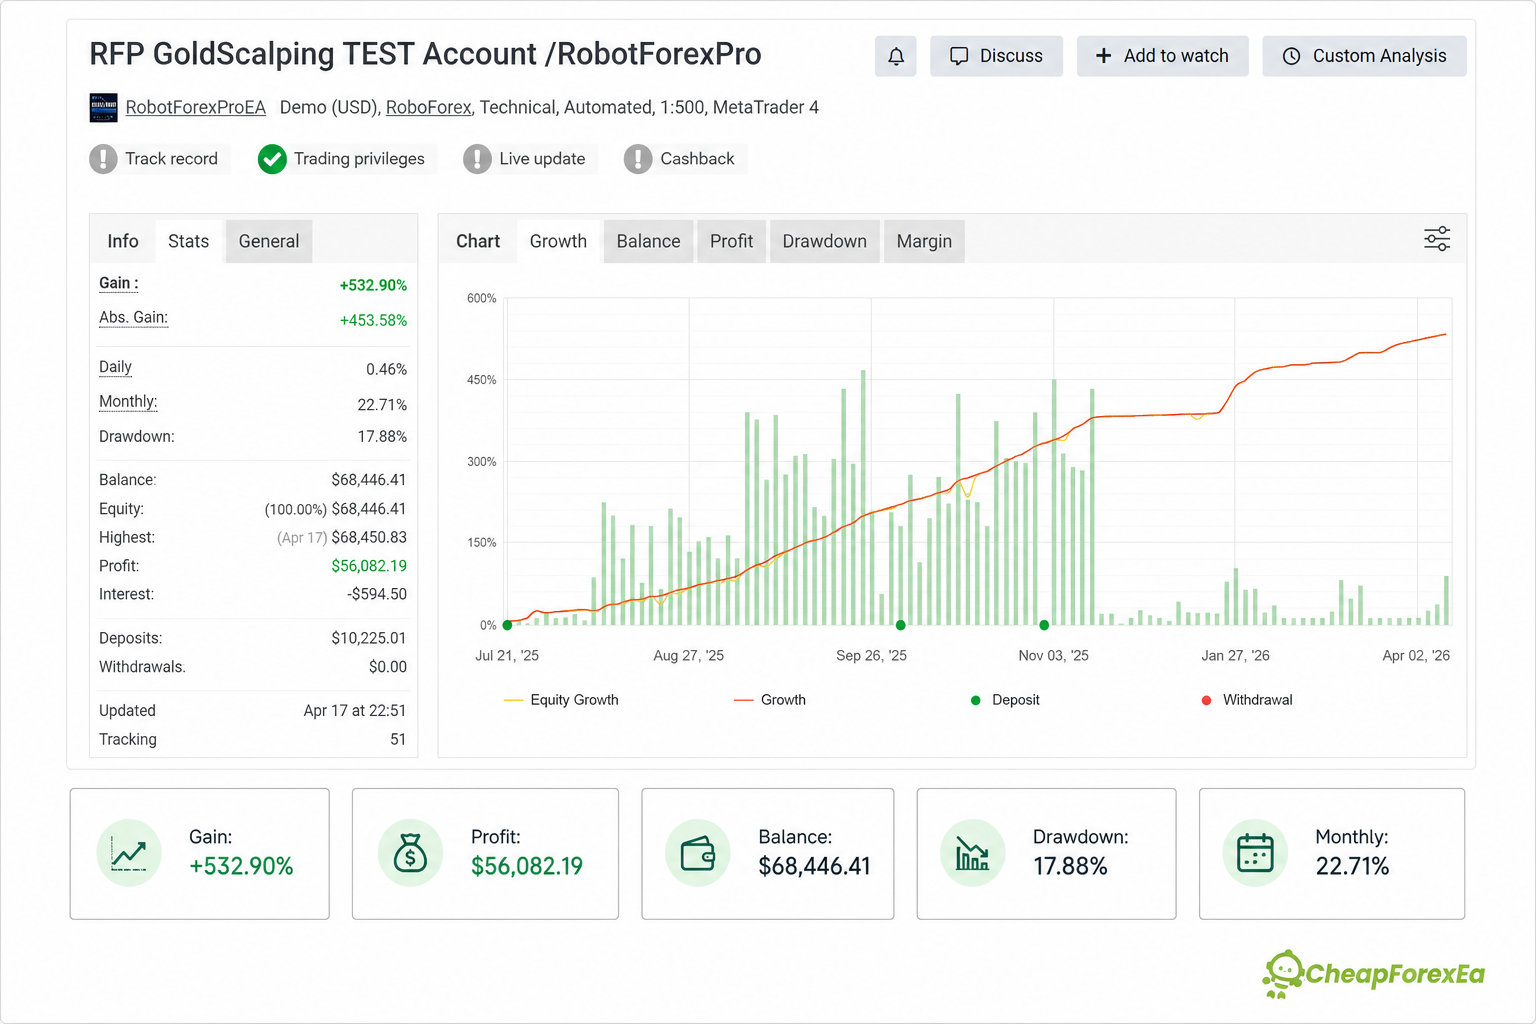Click the Monthly calendar icon
Viewport: 1536px width, 1024px height.
1255,853
